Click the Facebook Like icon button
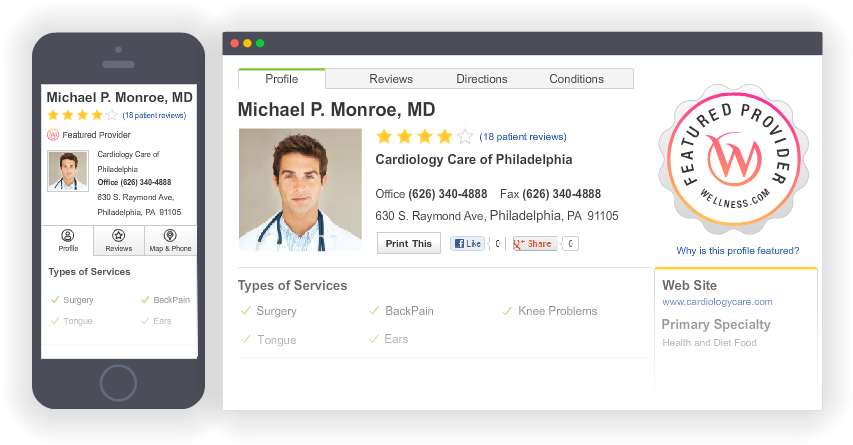This screenshot has height=445, width=853. click(467, 244)
